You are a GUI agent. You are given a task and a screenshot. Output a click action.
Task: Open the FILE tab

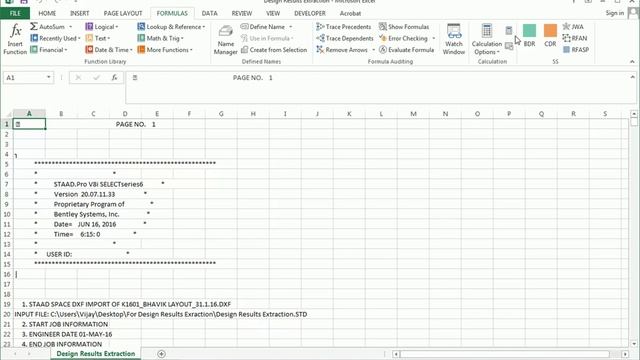(15, 13)
